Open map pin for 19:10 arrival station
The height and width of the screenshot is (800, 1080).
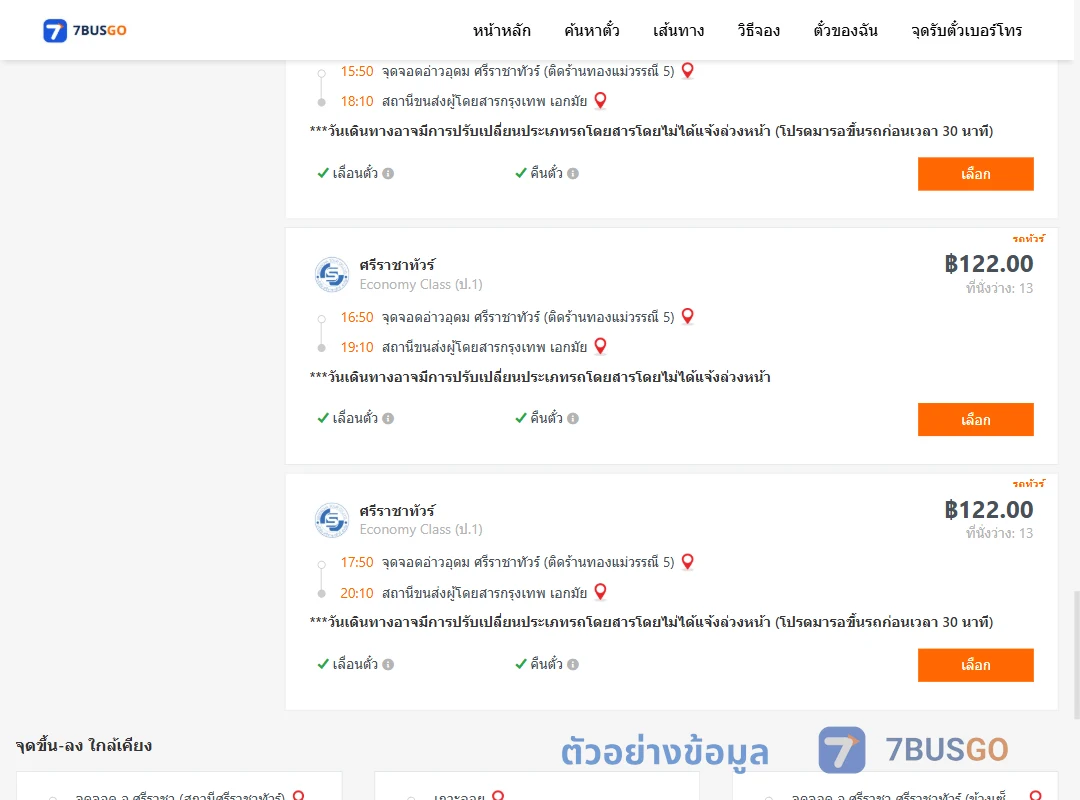pos(601,346)
